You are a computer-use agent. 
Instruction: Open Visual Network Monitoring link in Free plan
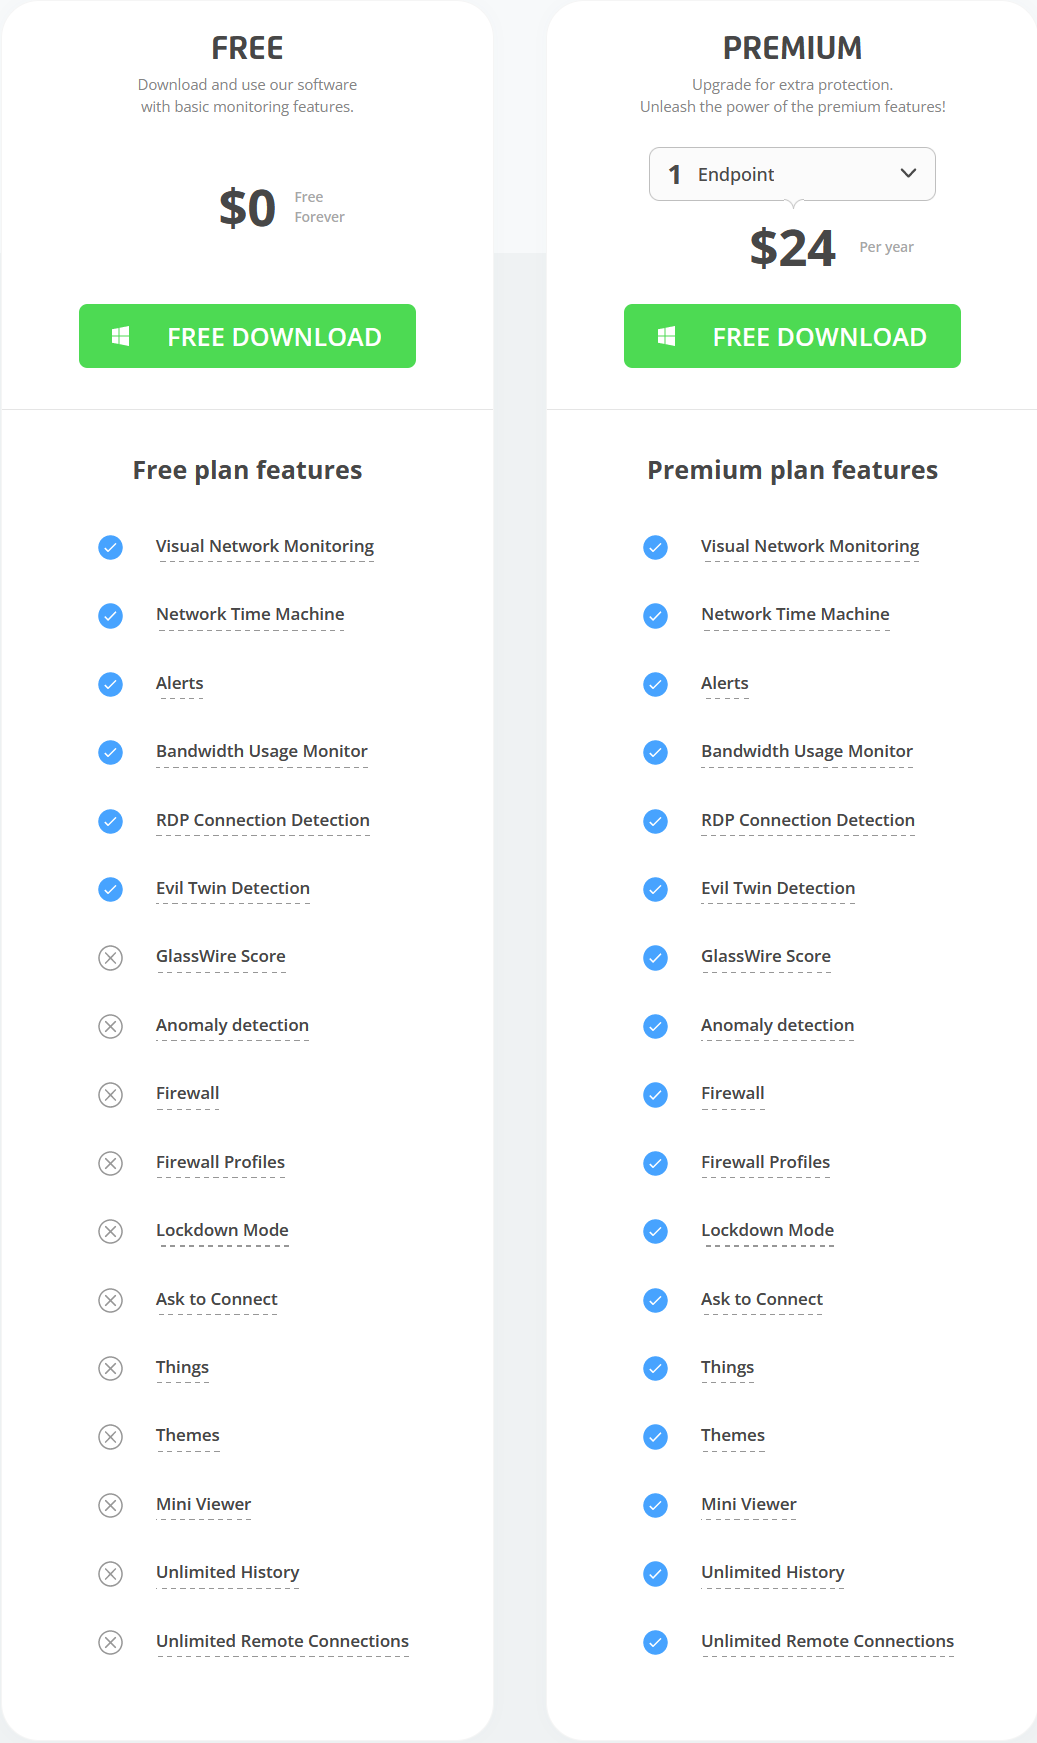[265, 546]
